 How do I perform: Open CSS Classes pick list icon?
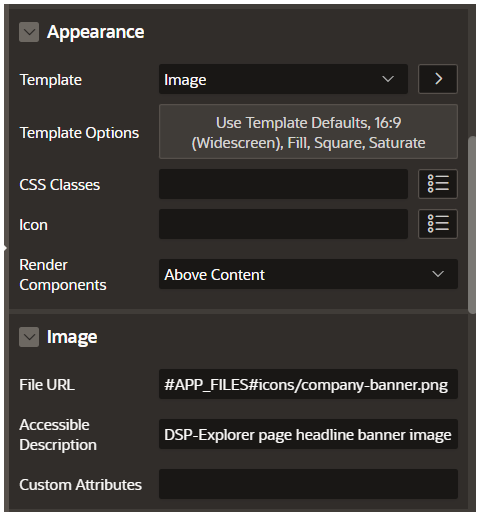tap(438, 184)
